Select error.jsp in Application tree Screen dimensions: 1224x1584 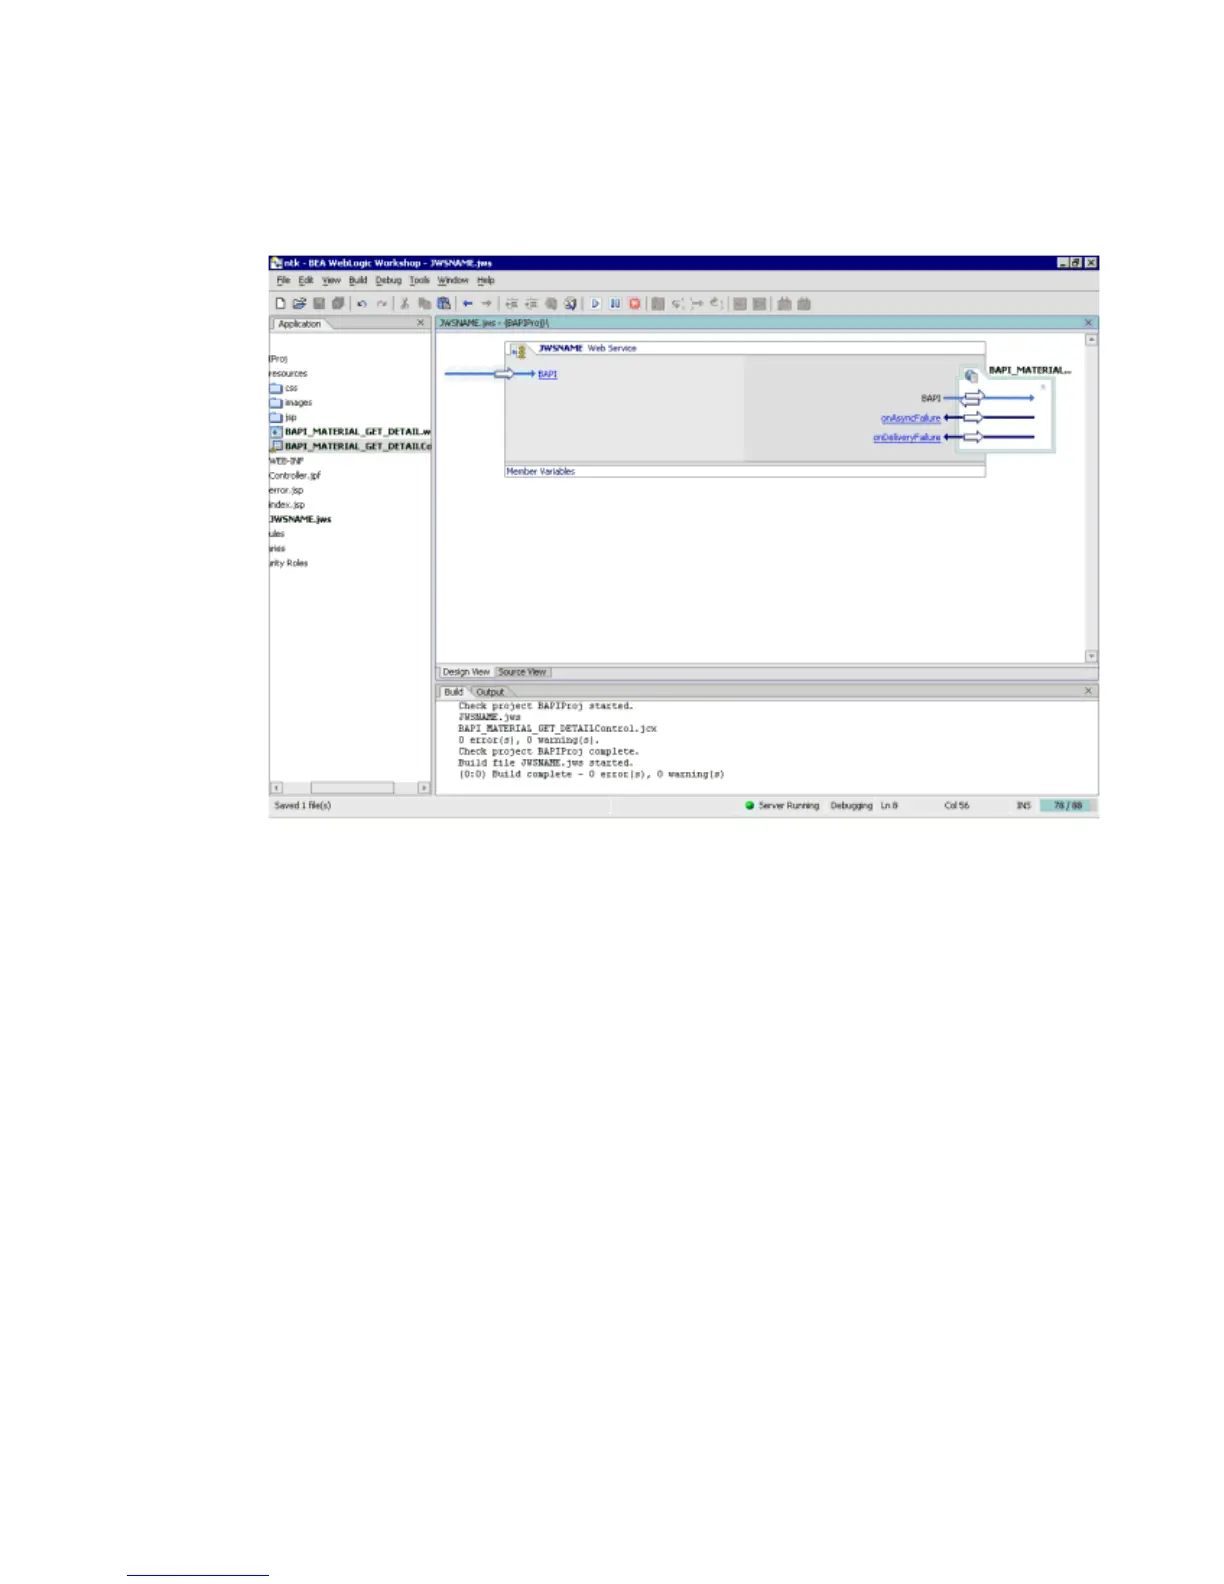(286, 490)
